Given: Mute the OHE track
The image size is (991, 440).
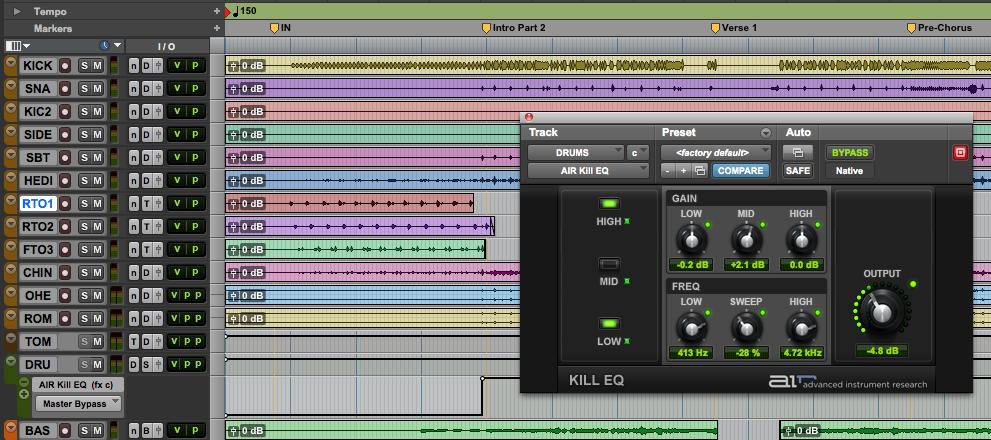Looking at the screenshot, I should point(97,295).
